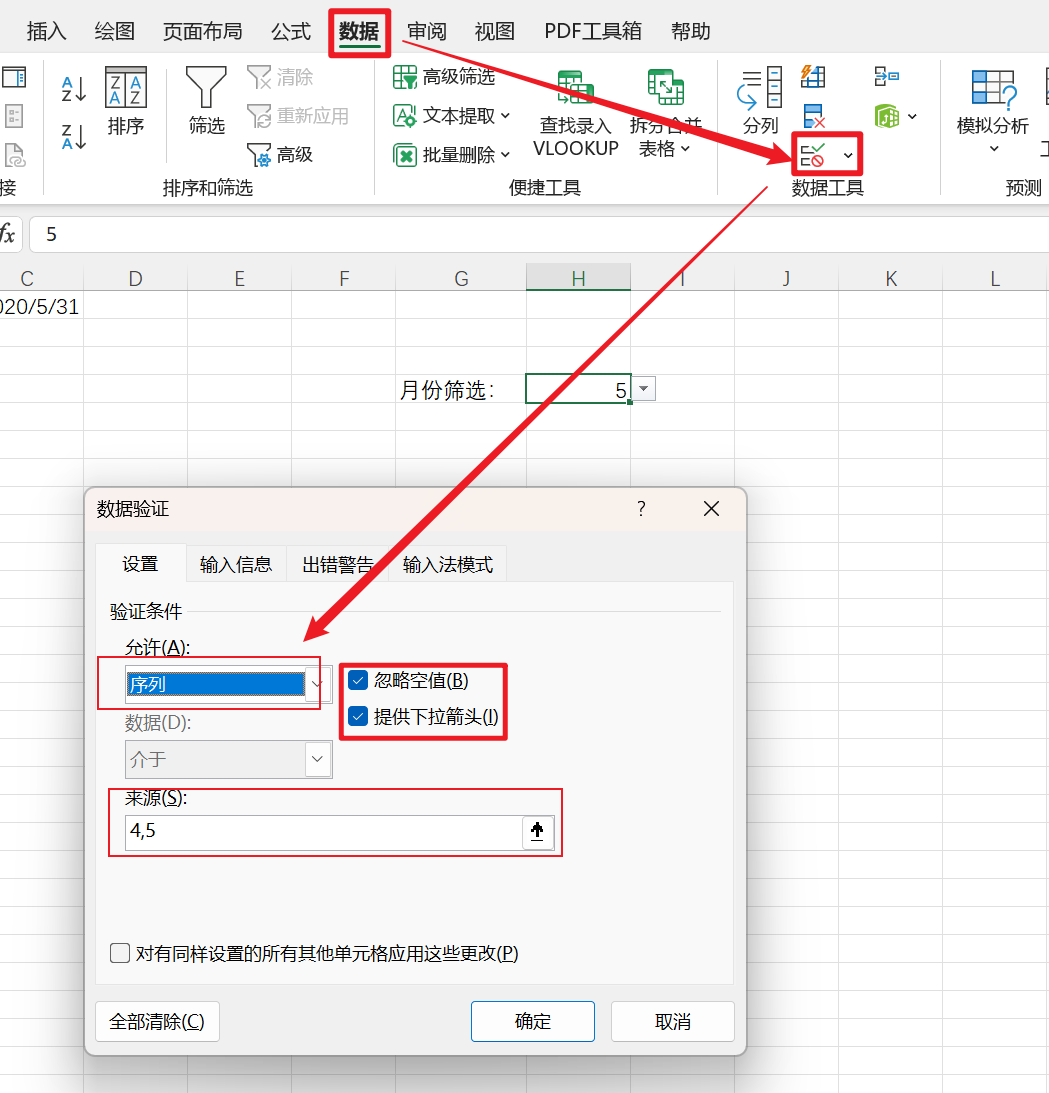The height and width of the screenshot is (1093, 1049).
Task: Click the Flash Fill icon in Data Tools
Action: (814, 77)
